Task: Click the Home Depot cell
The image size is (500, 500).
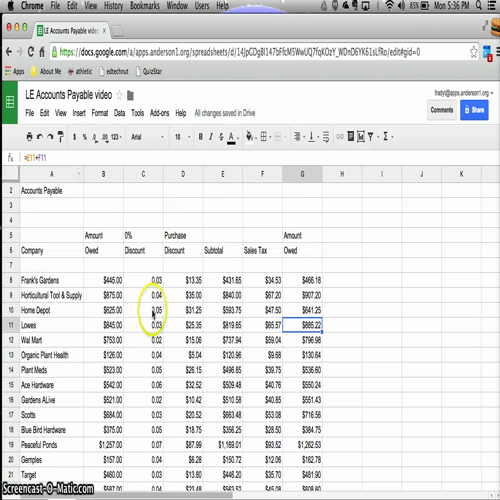Action: [51, 310]
